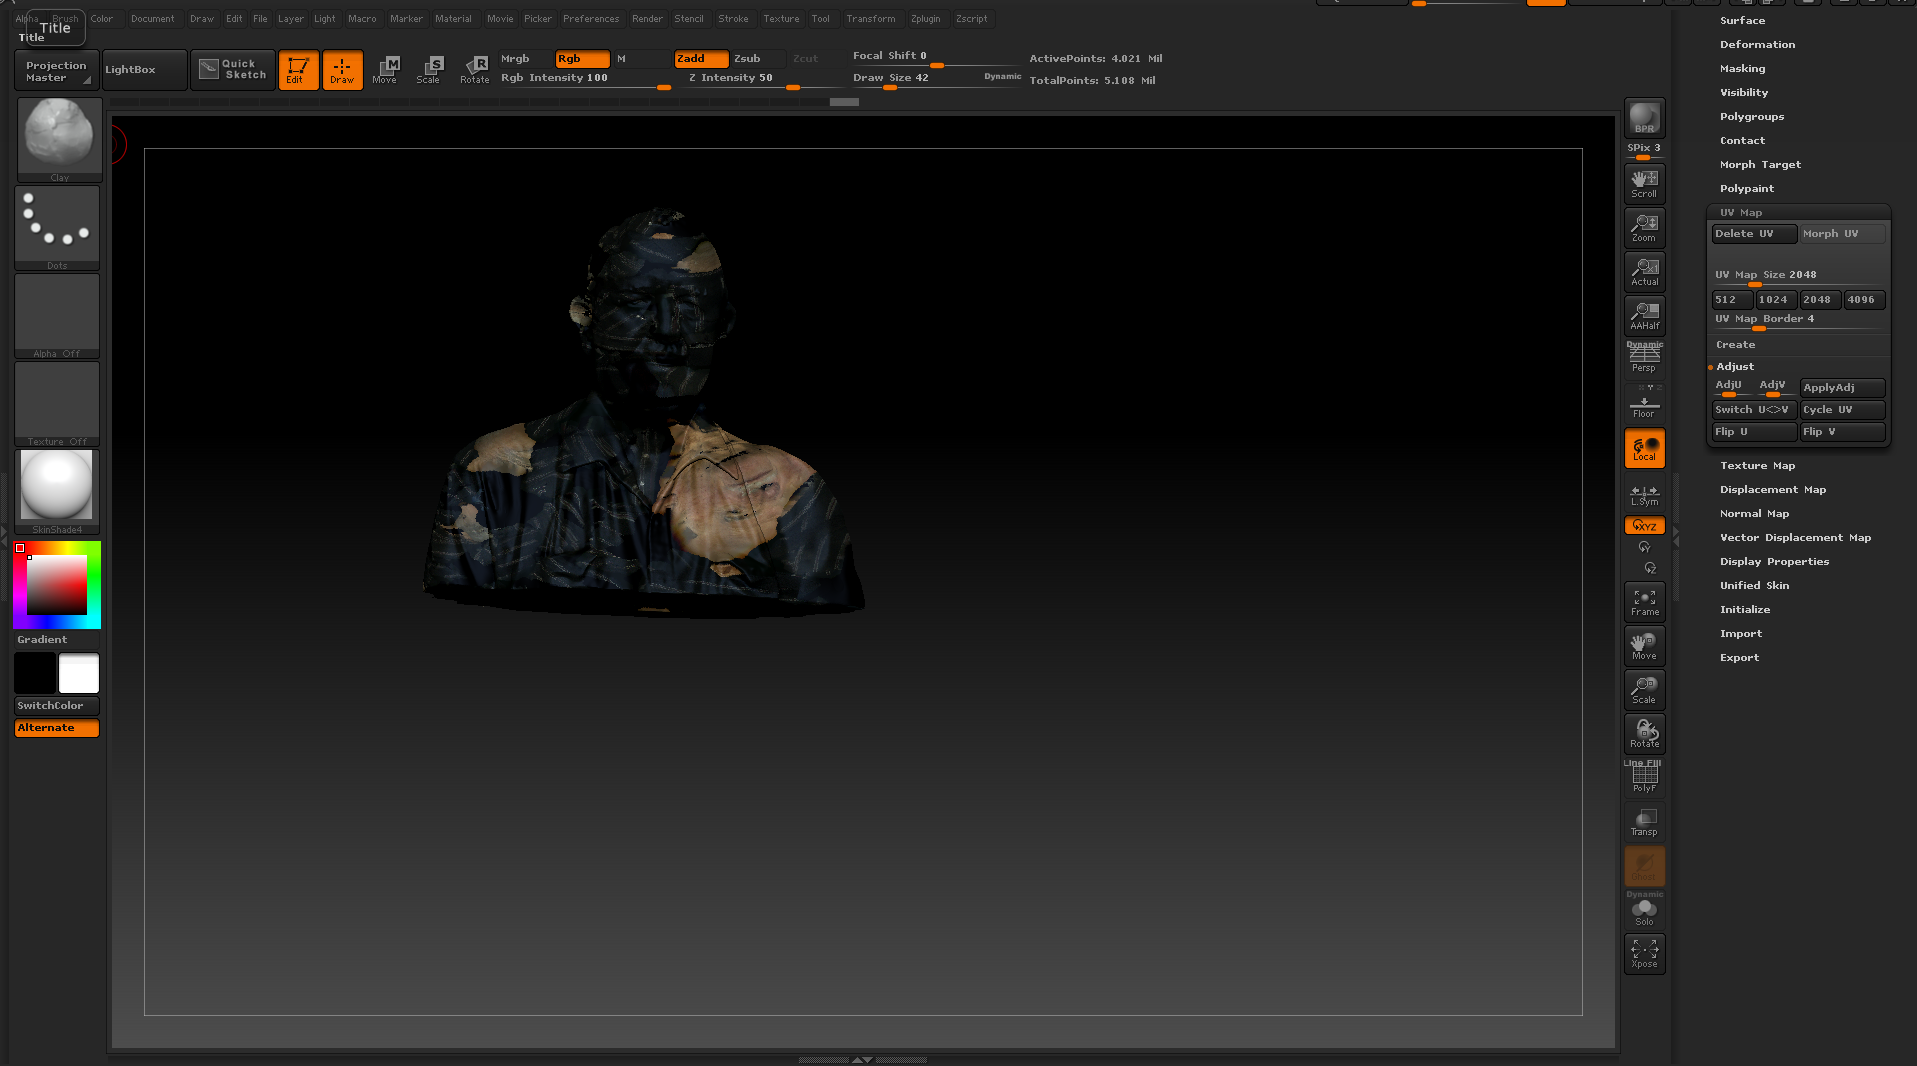Toggle Persp perspective view
This screenshot has width=1917, height=1066.
[x=1644, y=358]
